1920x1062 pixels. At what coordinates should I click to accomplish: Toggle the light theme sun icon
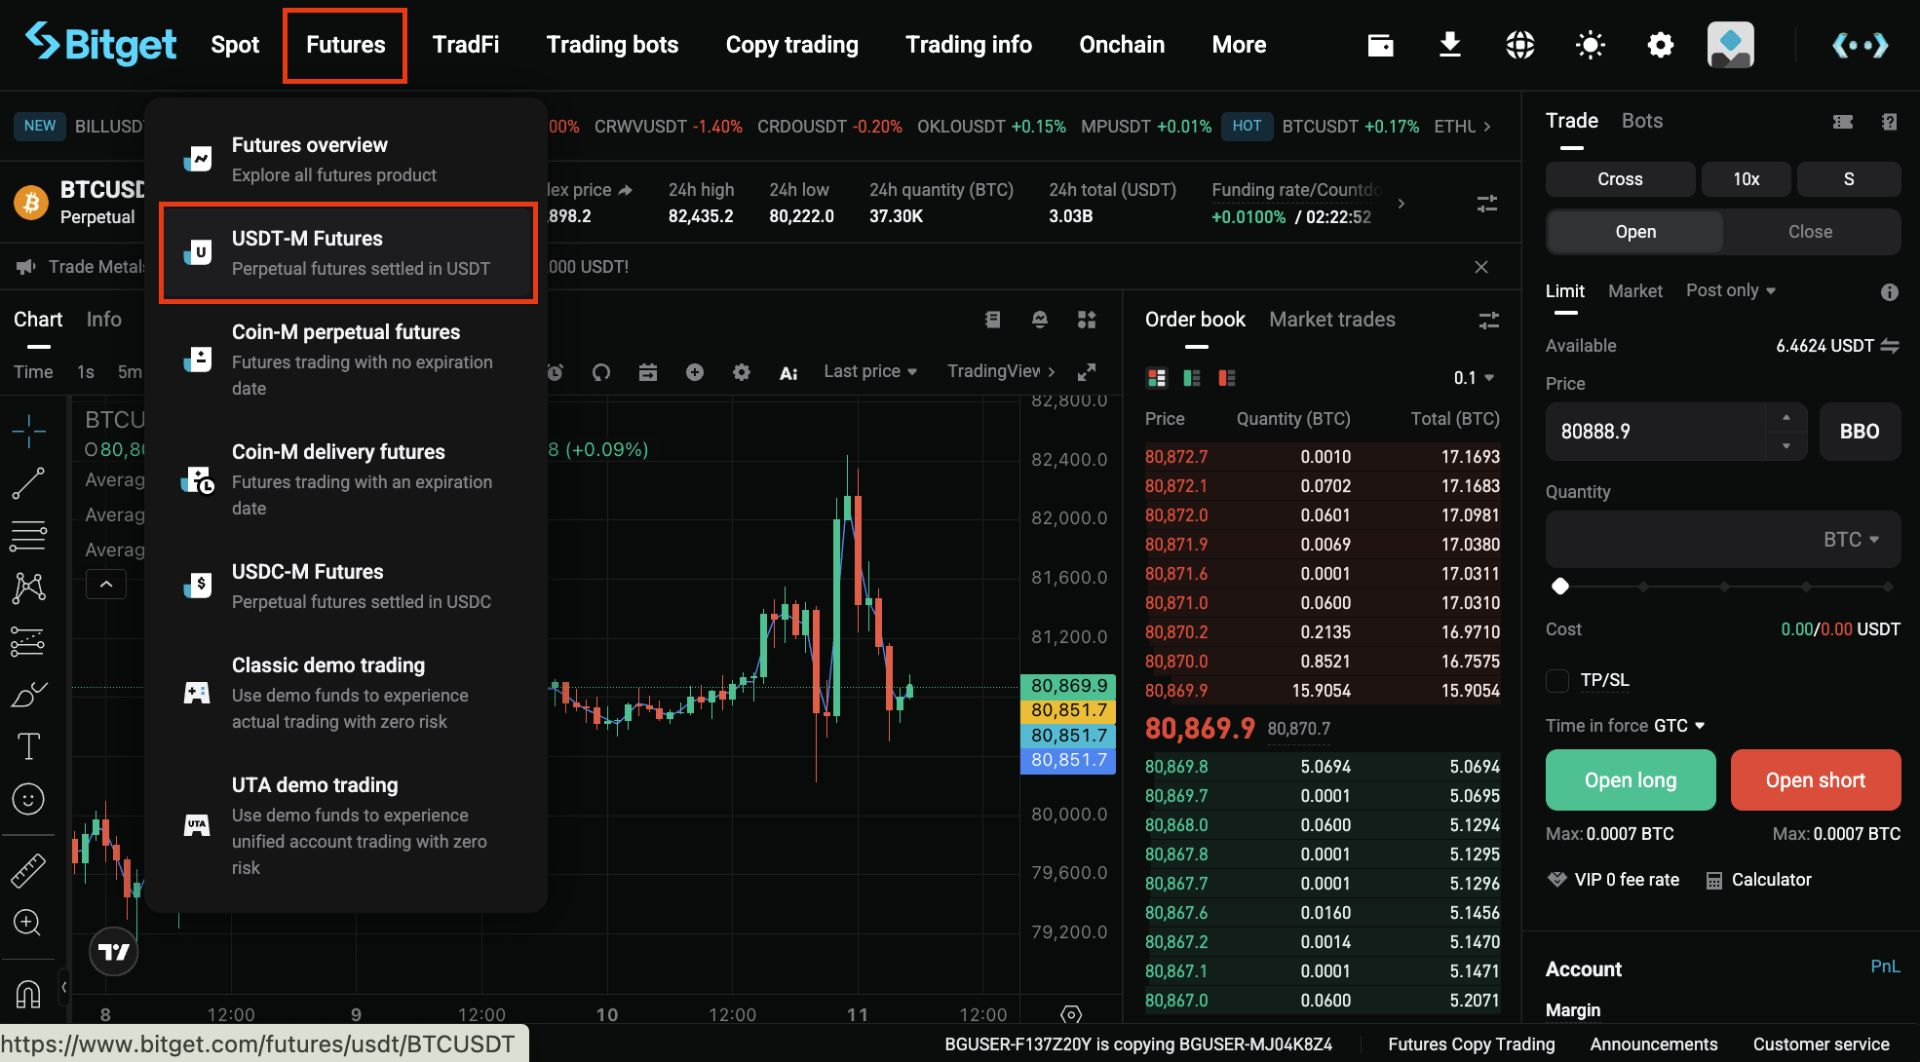[1590, 45]
